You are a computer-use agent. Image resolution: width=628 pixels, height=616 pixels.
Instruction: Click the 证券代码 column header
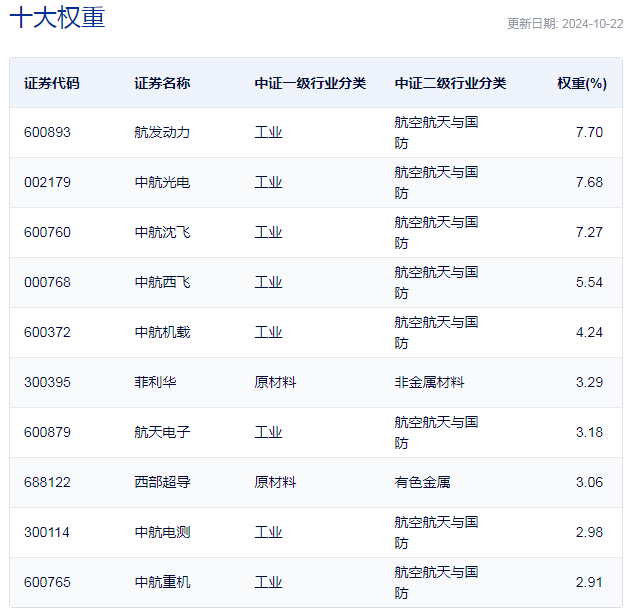pos(51,83)
